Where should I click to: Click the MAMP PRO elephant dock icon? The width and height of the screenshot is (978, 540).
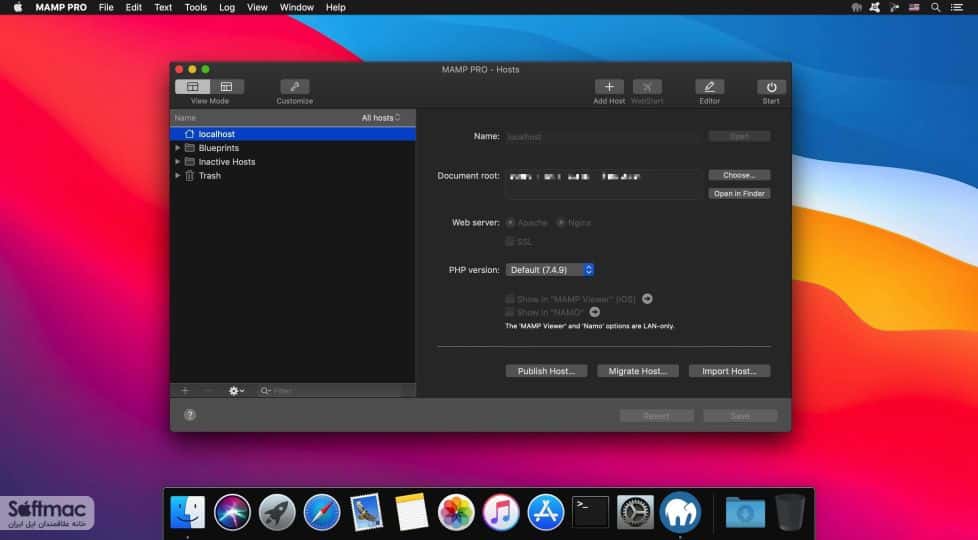click(680, 513)
